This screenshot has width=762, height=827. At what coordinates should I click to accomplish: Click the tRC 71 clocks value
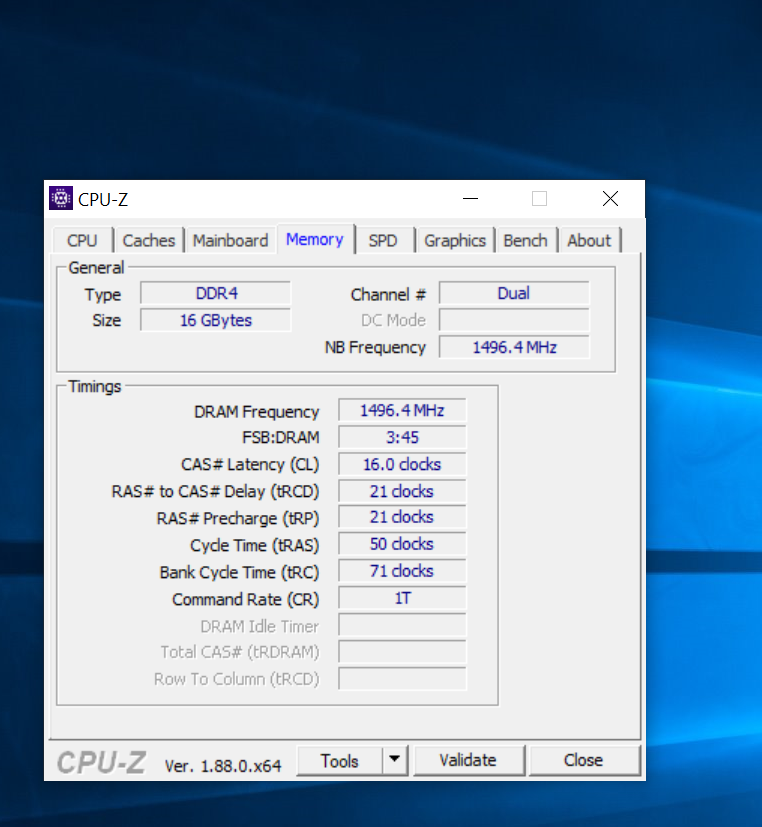point(402,571)
